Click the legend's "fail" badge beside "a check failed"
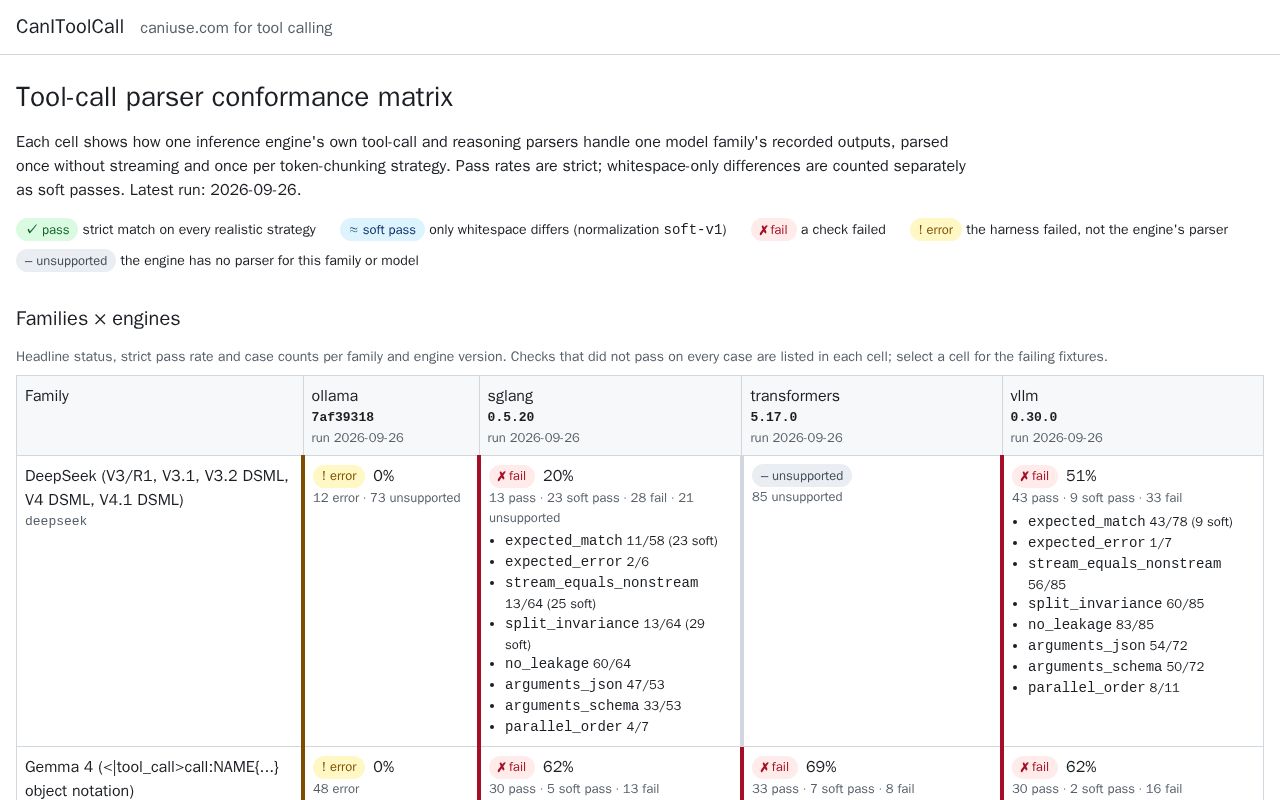This screenshot has width=1280, height=800. pos(773,230)
